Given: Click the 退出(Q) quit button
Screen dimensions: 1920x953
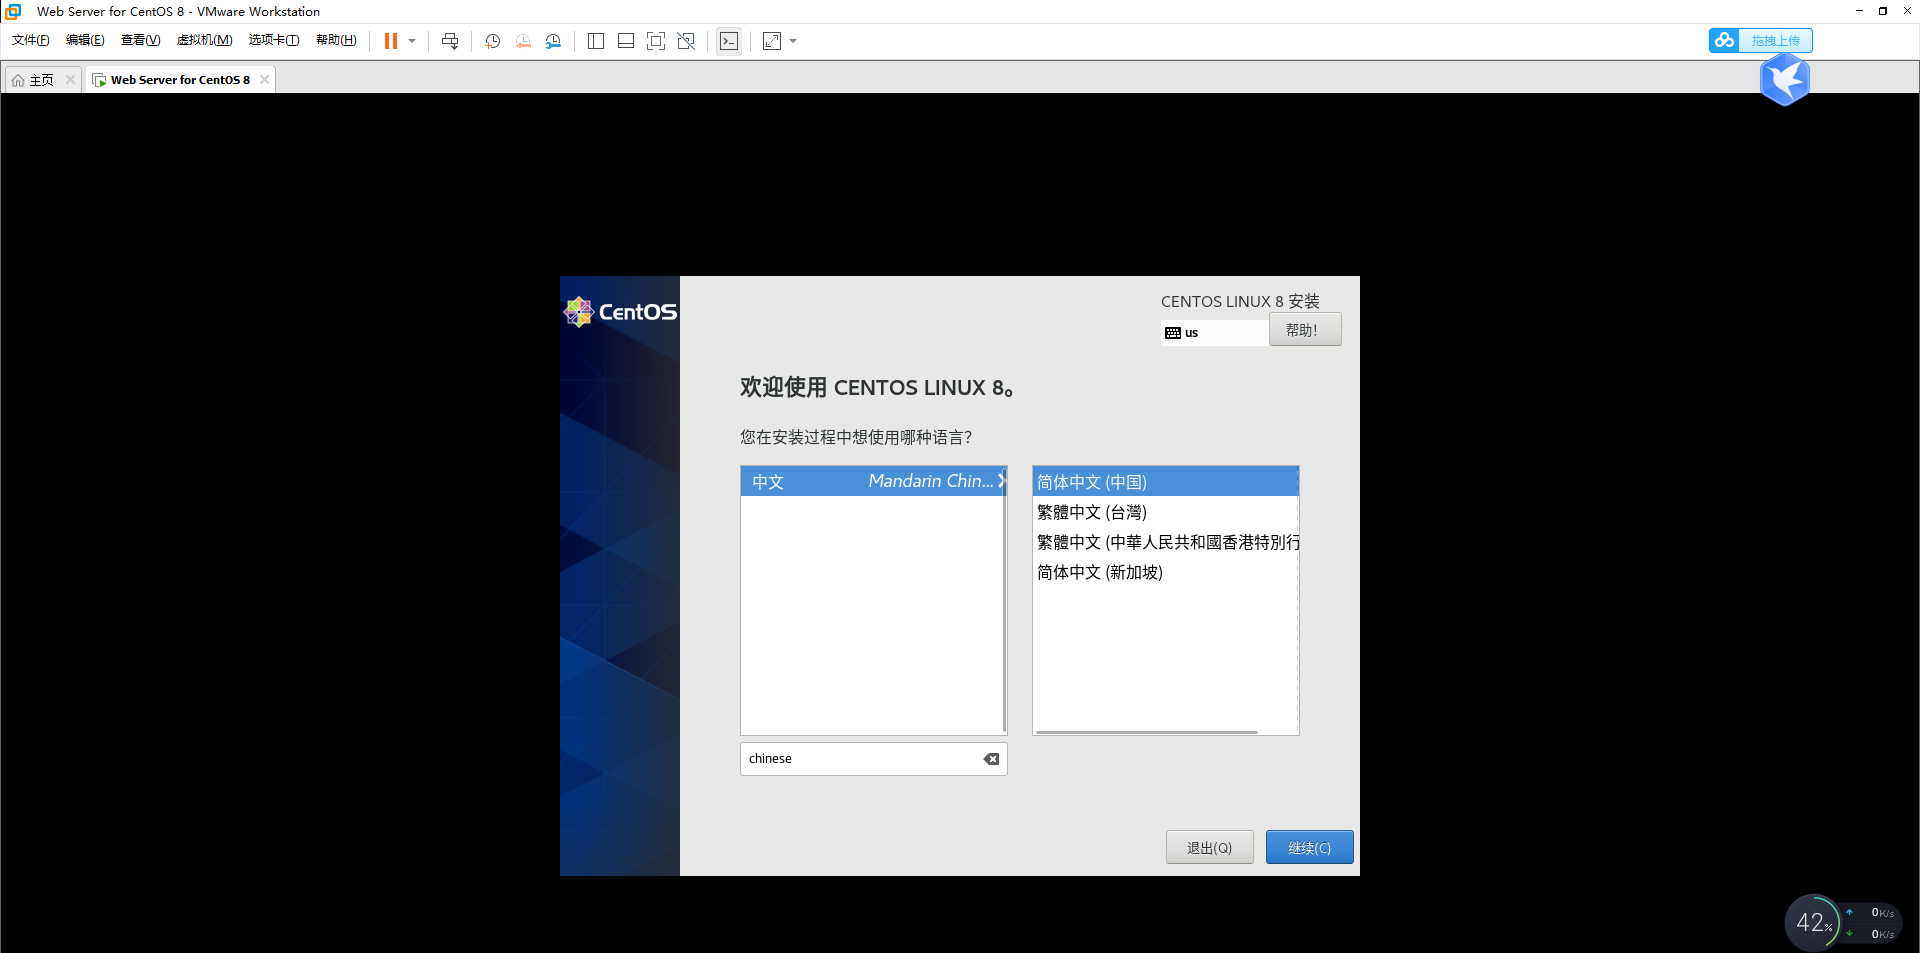Looking at the screenshot, I should pos(1209,847).
